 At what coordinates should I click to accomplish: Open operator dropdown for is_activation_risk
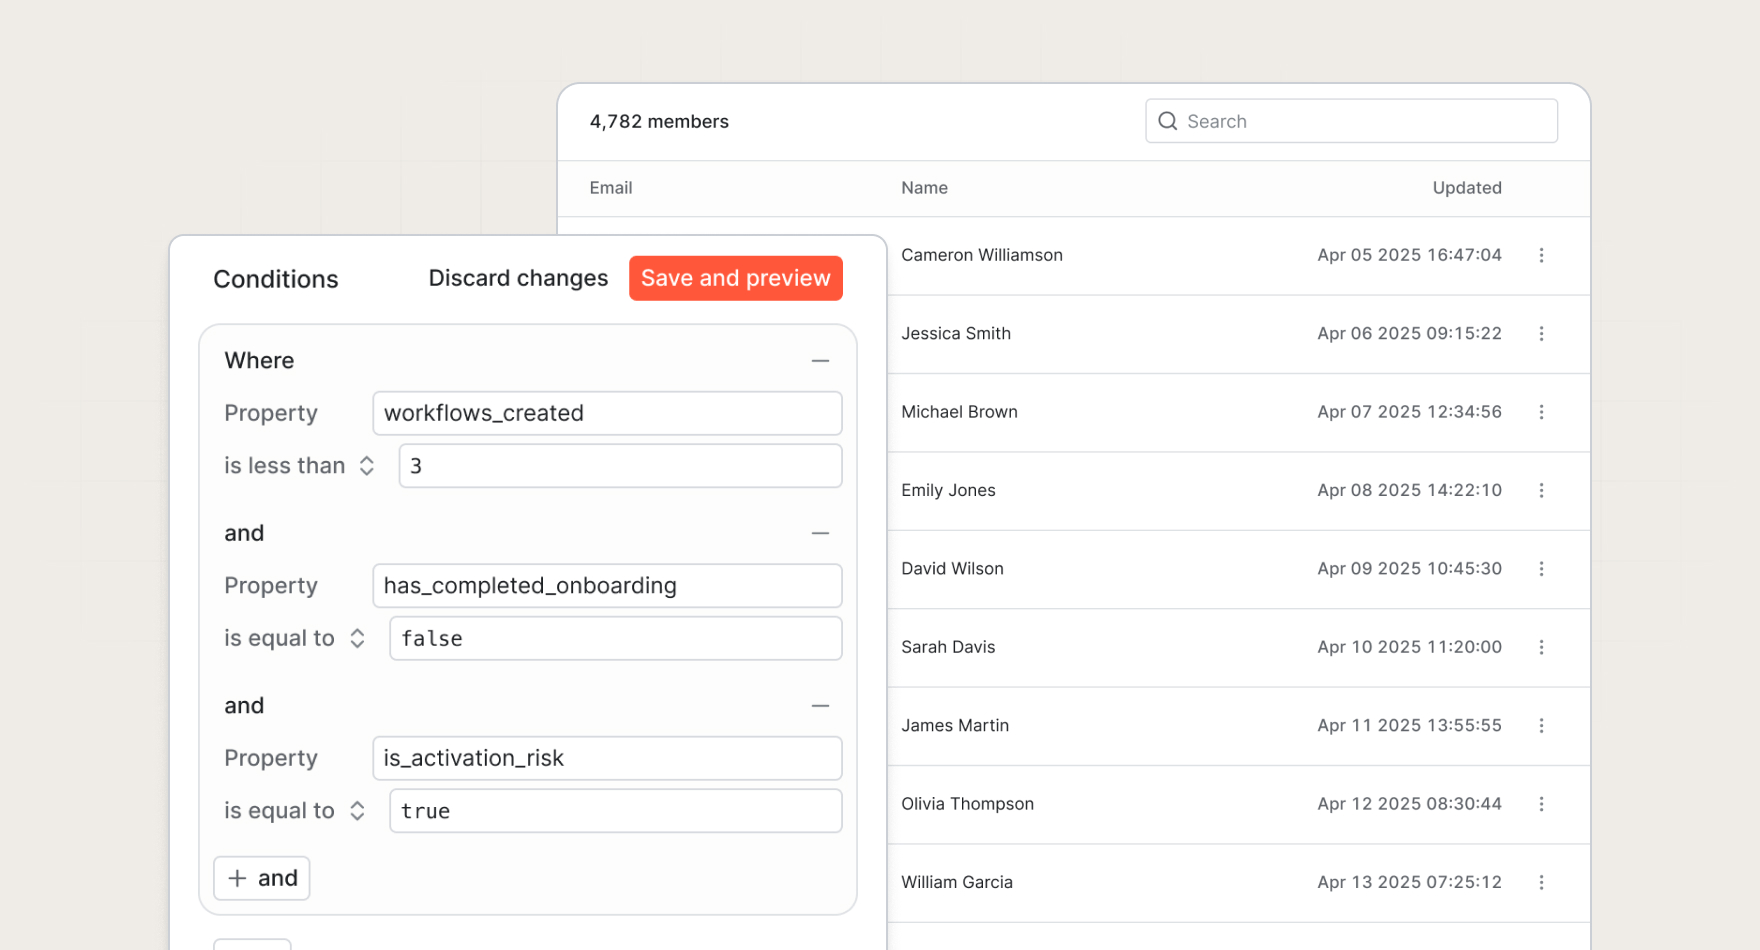pos(294,811)
